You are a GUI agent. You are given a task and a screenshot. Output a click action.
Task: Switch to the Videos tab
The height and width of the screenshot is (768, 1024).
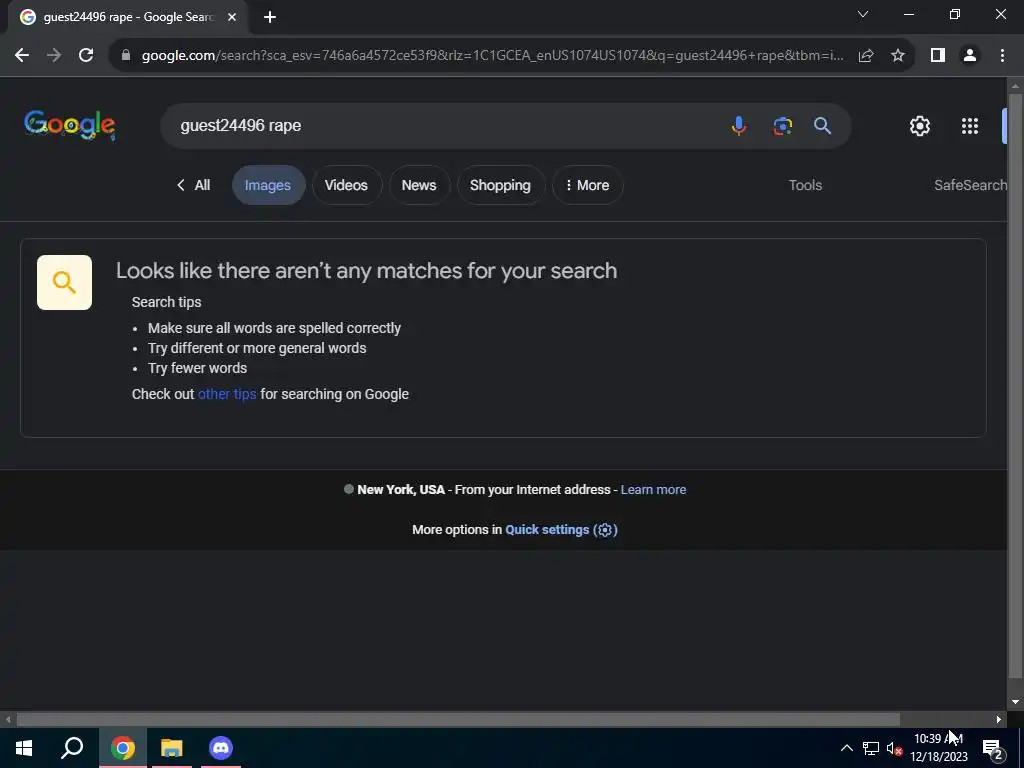click(x=346, y=185)
